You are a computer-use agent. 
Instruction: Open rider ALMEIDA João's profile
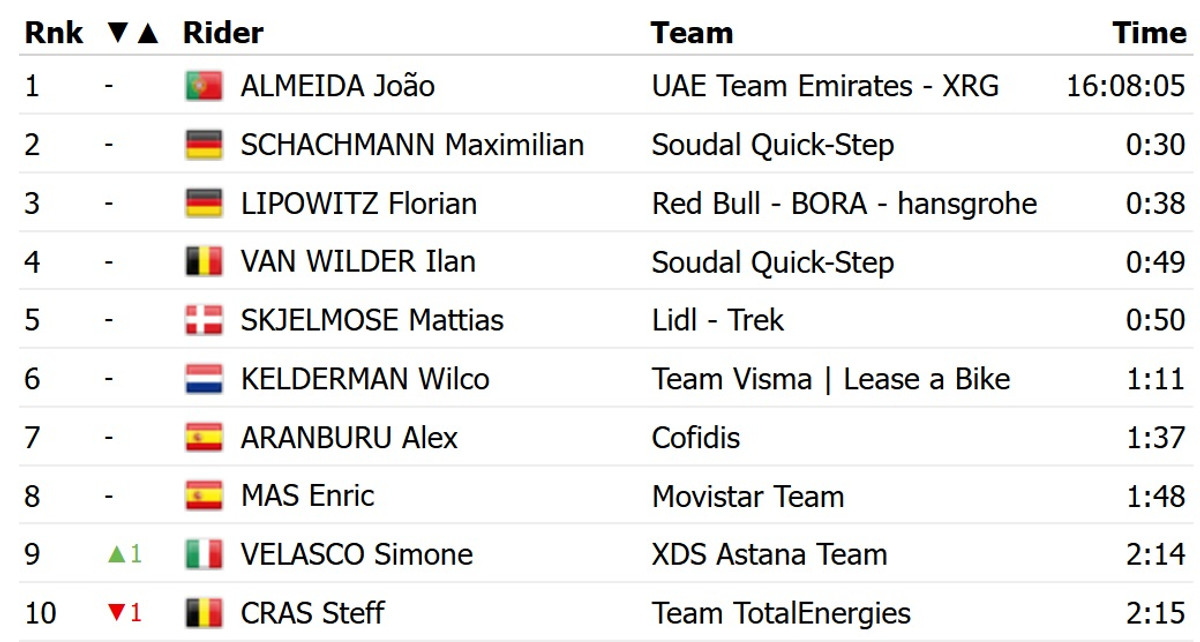pos(338,86)
